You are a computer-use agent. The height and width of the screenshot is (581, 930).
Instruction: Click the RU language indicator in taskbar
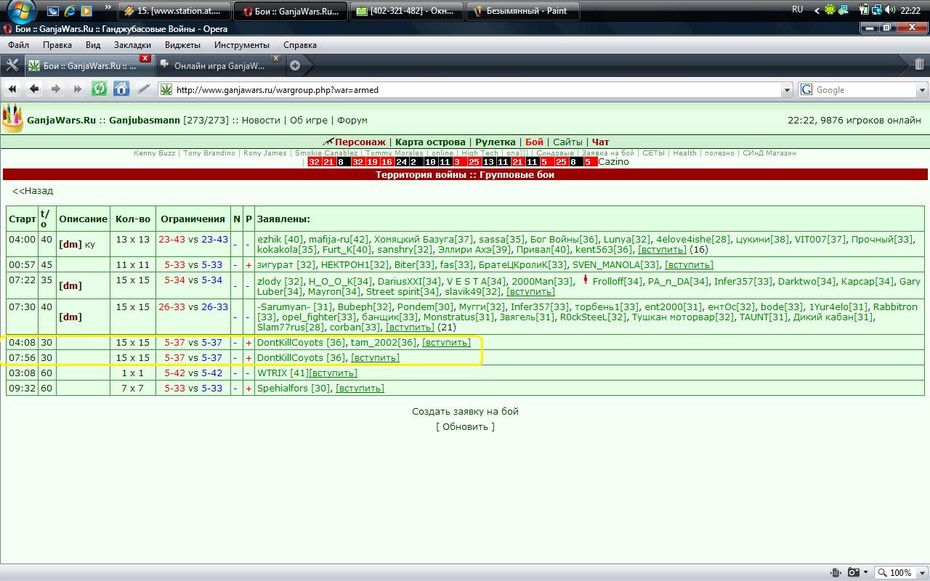click(x=798, y=9)
